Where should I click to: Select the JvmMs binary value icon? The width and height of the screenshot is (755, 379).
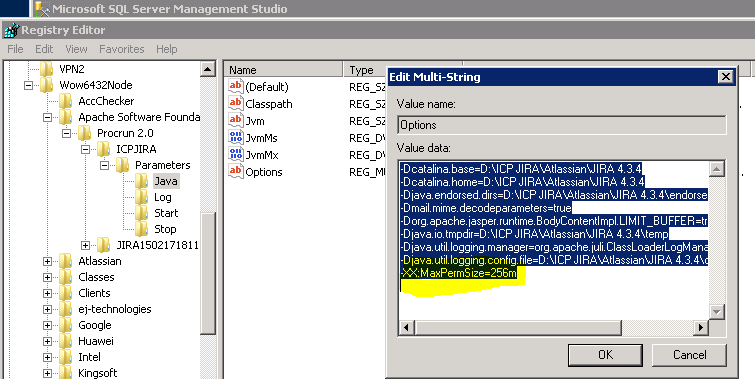coord(235,137)
